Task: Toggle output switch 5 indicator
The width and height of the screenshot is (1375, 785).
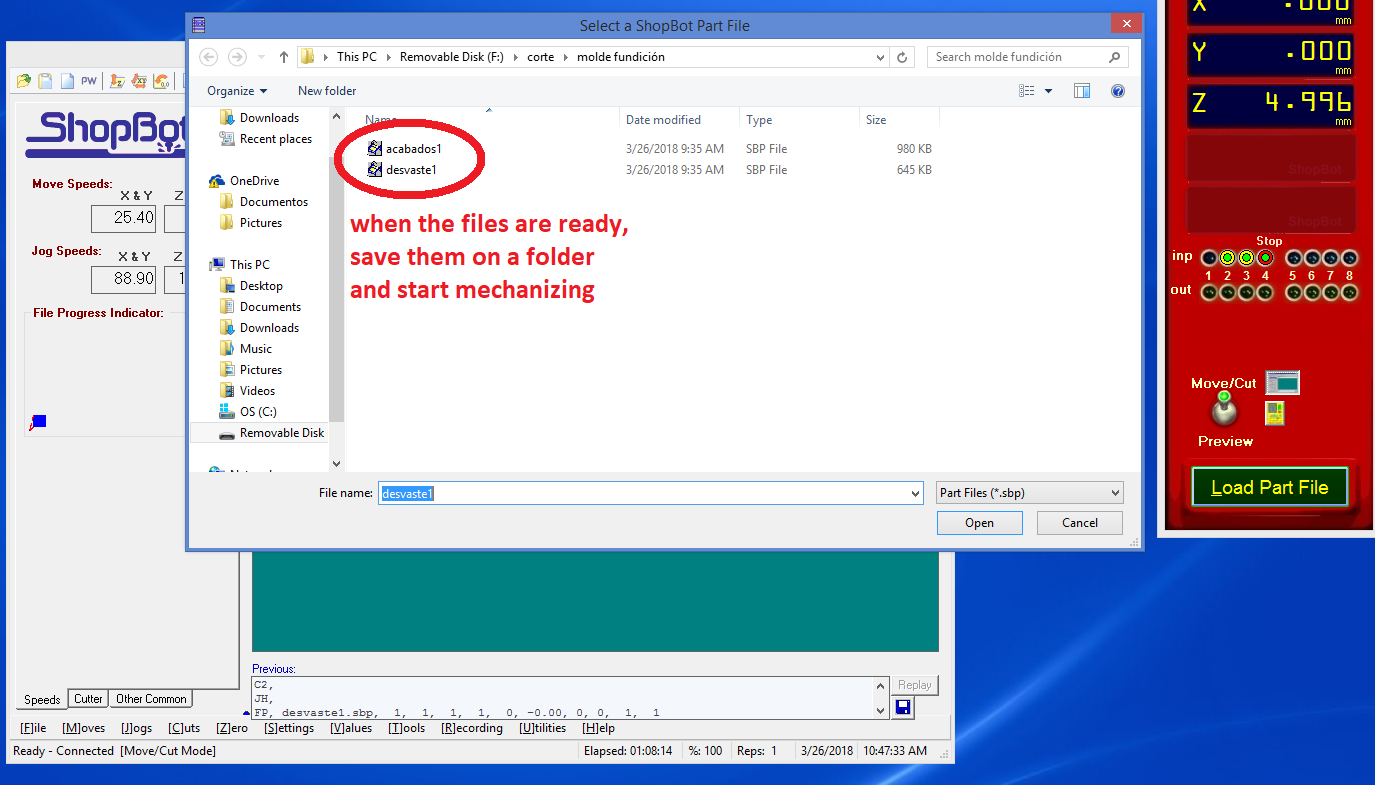Action: pyautogui.click(x=1293, y=292)
